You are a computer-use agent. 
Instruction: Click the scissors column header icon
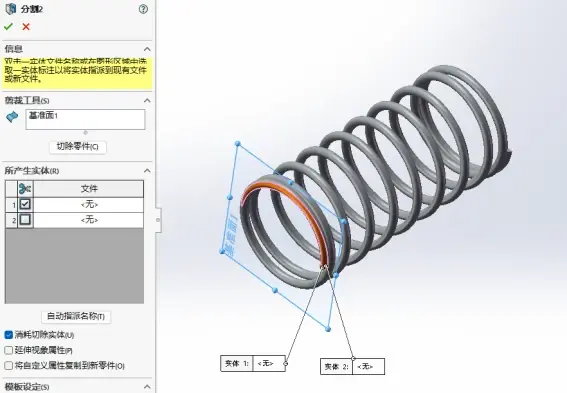click(25, 188)
